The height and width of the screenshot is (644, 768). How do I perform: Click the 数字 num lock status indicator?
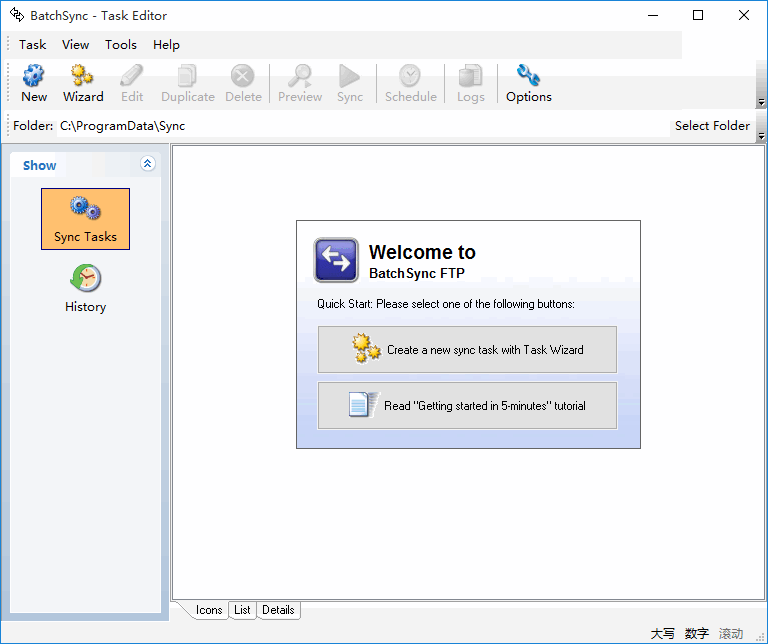(696, 633)
